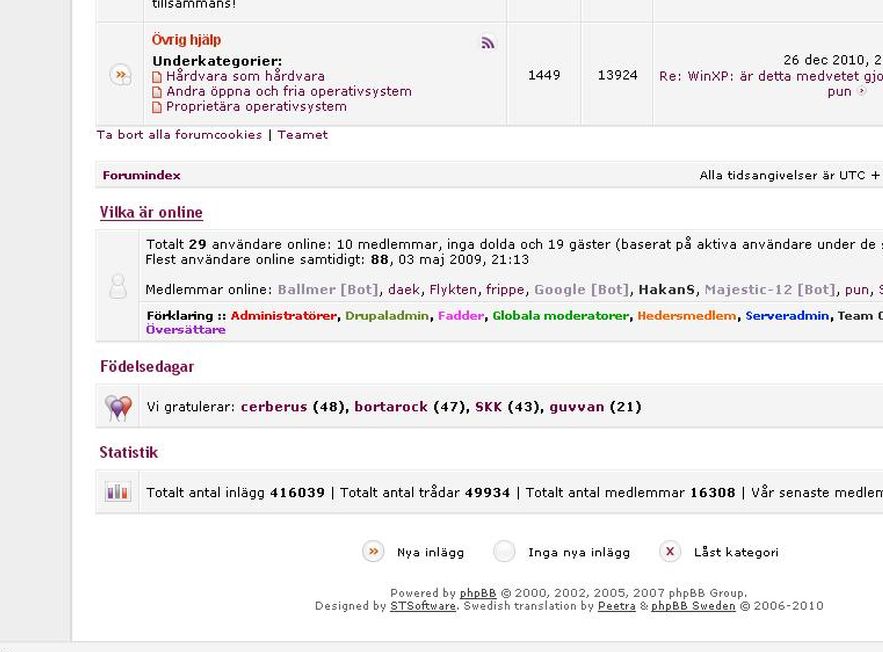Image resolution: width=883 pixels, height=652 pixels.
Task: Click the go-to-latest-post icon after pun
Action: [861, 91]
